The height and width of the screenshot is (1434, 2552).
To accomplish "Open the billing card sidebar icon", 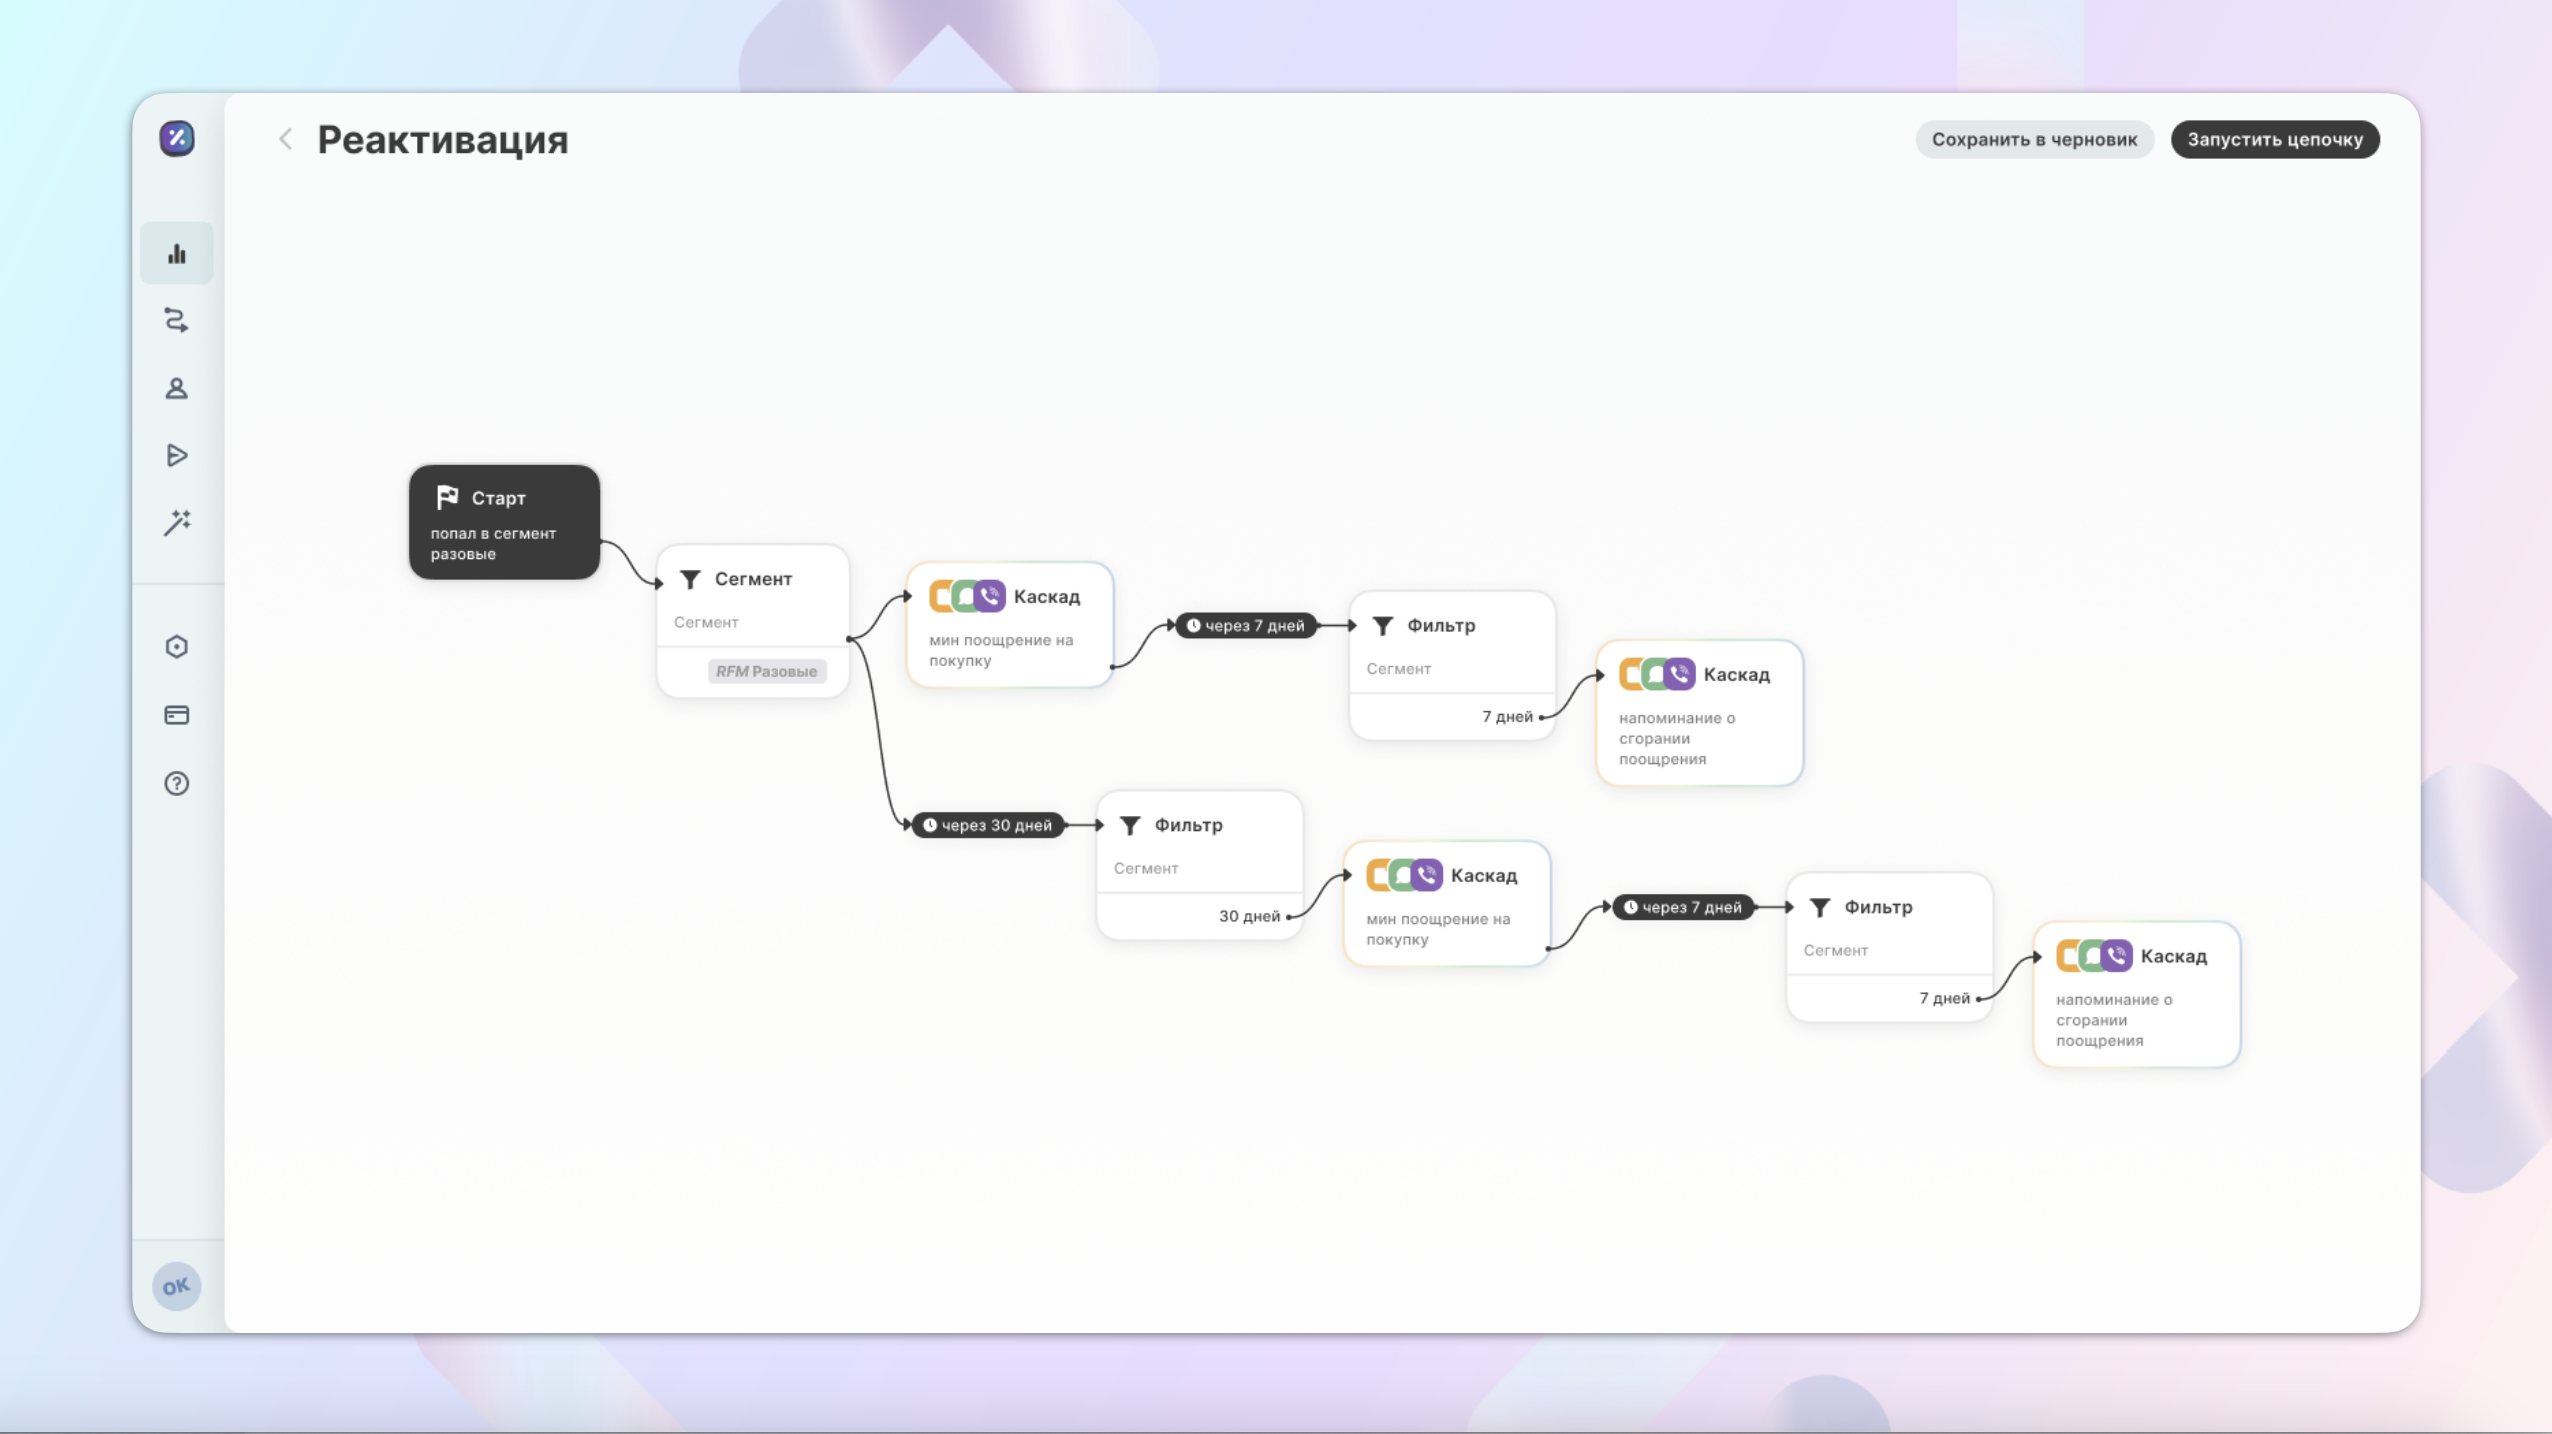I will [x=177, y=715].
